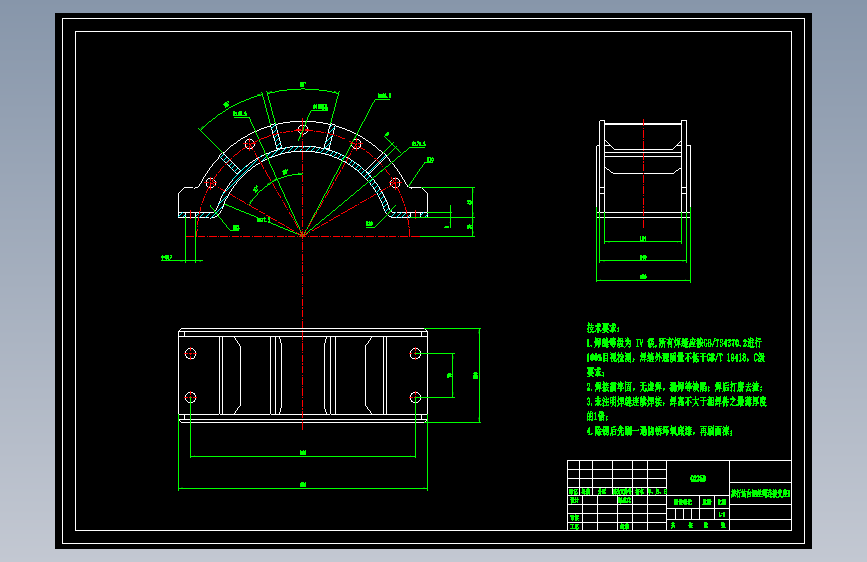
Task: Click the drawing name cell in title block
Action: pos(760,493)
